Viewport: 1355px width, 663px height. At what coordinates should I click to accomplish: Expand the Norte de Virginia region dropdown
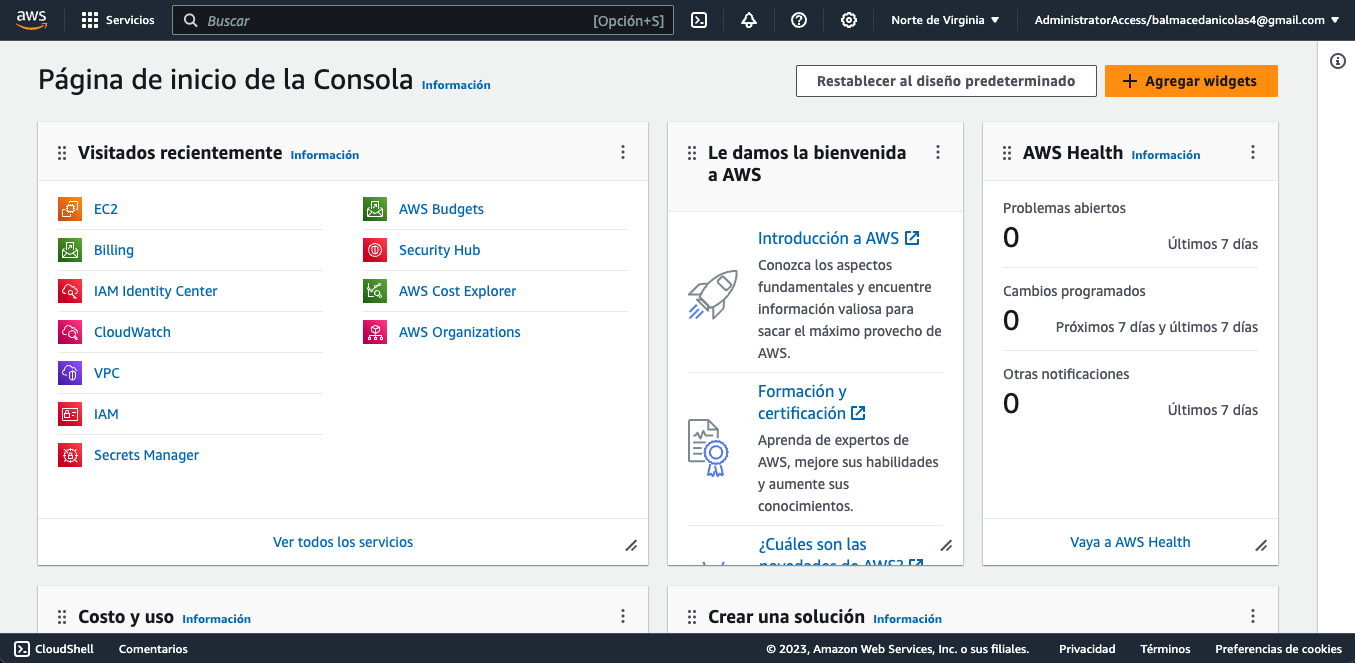pyautogui.click(x=945, y=20)
